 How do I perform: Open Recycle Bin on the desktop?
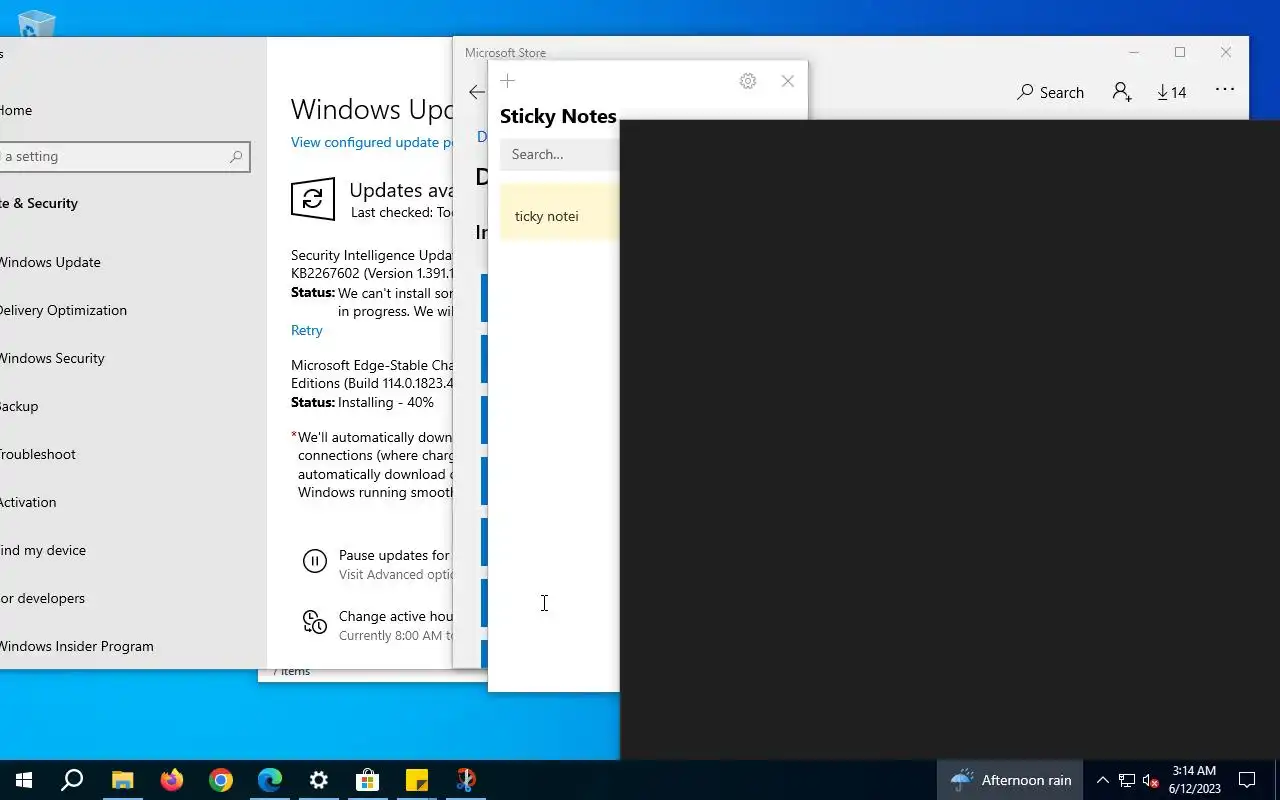[35, 23]
